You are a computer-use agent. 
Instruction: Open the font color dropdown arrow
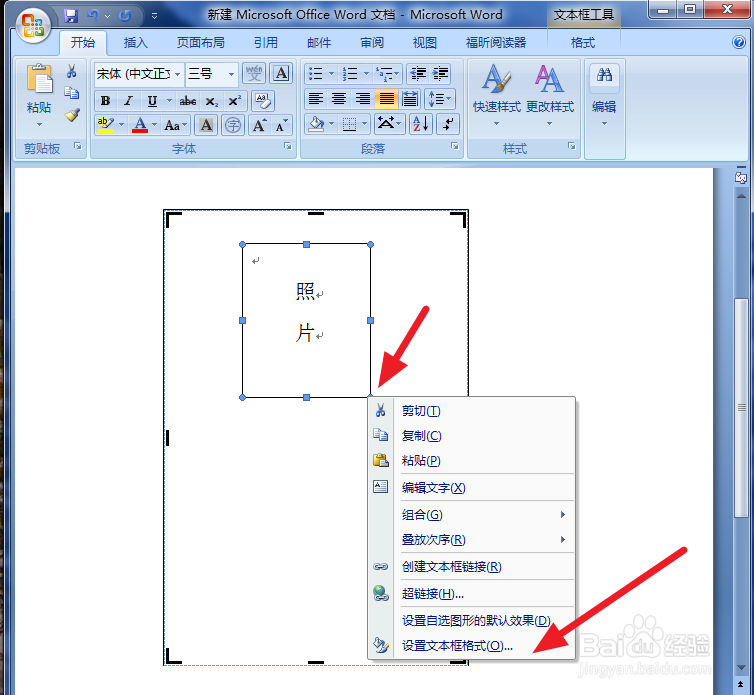155,125
